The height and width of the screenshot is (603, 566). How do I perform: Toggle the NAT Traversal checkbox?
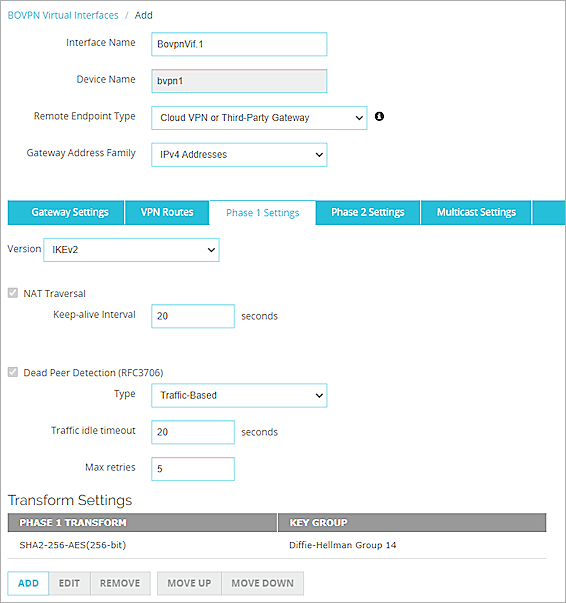pyautogui.click(x=13, y=293)
